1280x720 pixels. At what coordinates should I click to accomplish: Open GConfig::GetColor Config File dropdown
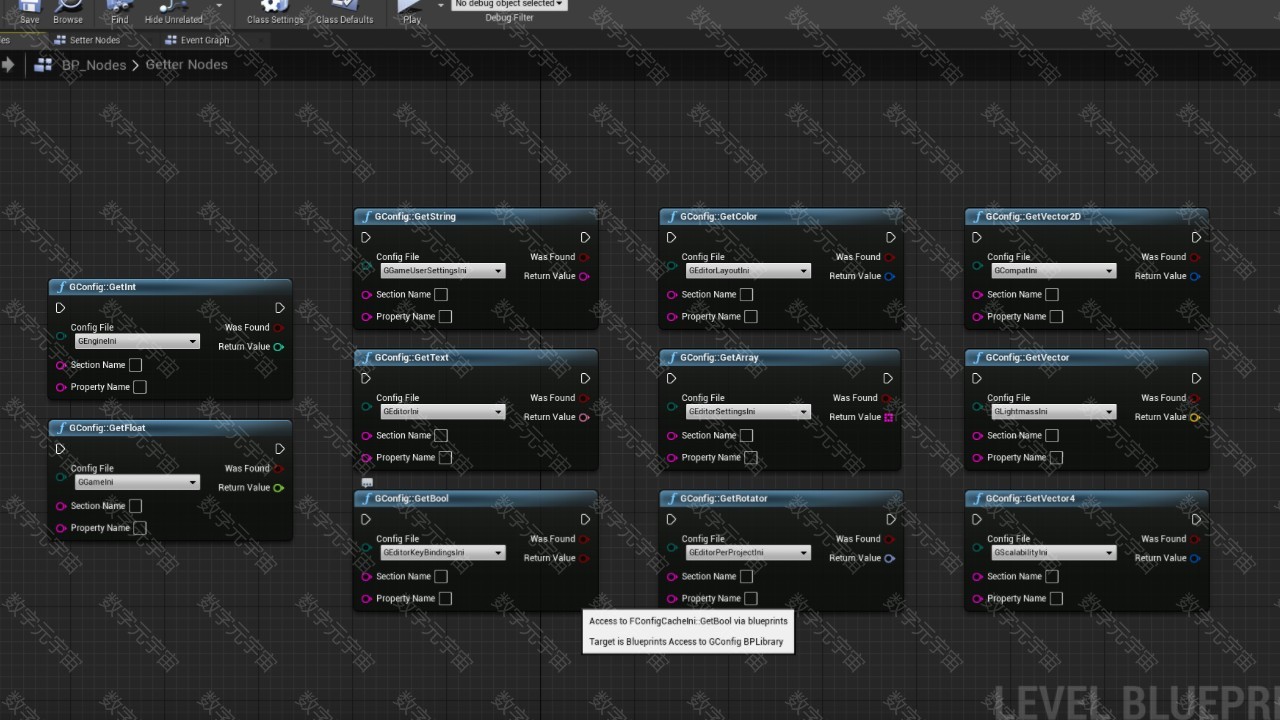point(748,271)
